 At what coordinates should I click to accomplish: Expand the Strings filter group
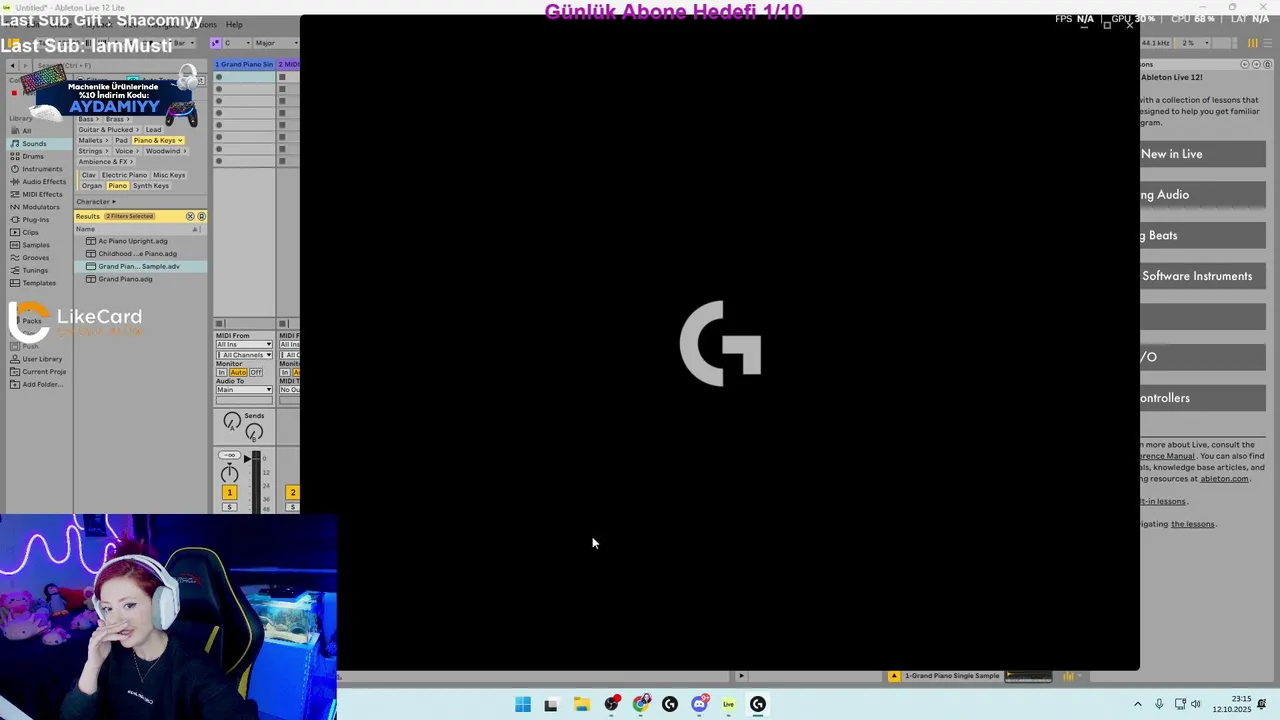[x=94, y=151]
